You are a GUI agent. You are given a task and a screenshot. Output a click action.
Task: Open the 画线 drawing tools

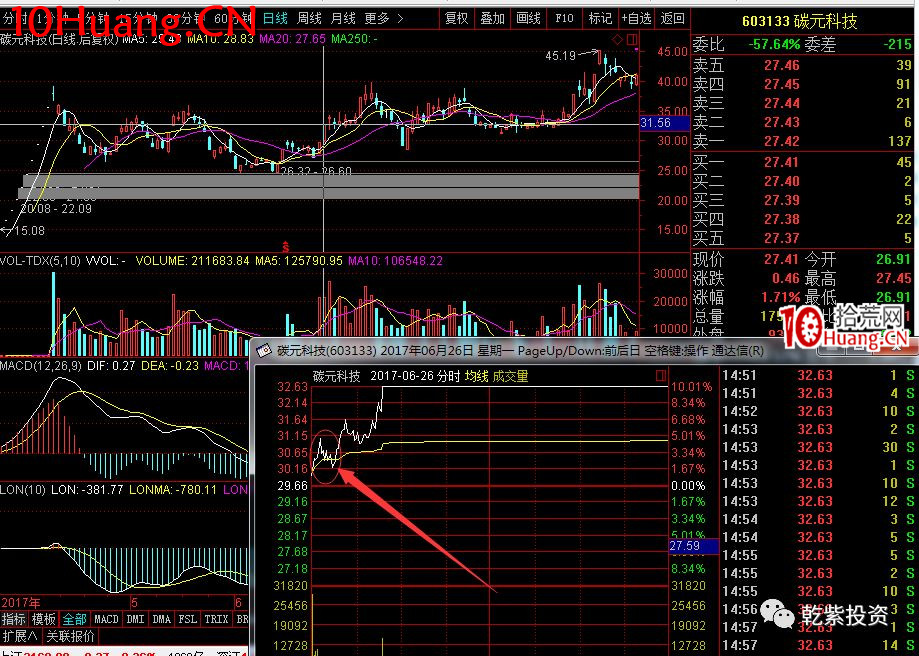point(528,19)
